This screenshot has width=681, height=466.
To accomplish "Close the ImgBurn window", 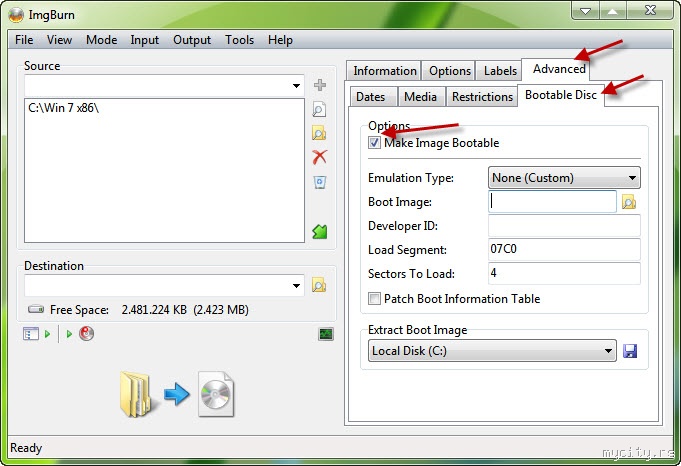I will pyautogui.click(x=650, y=10).
